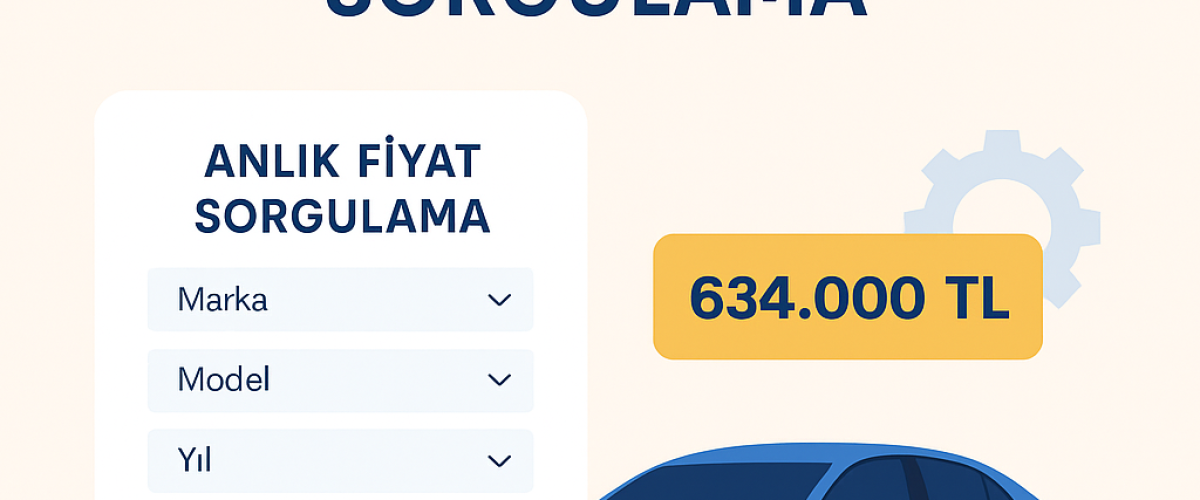Click the Model dropdown chevron arrow

coord(498,380)
